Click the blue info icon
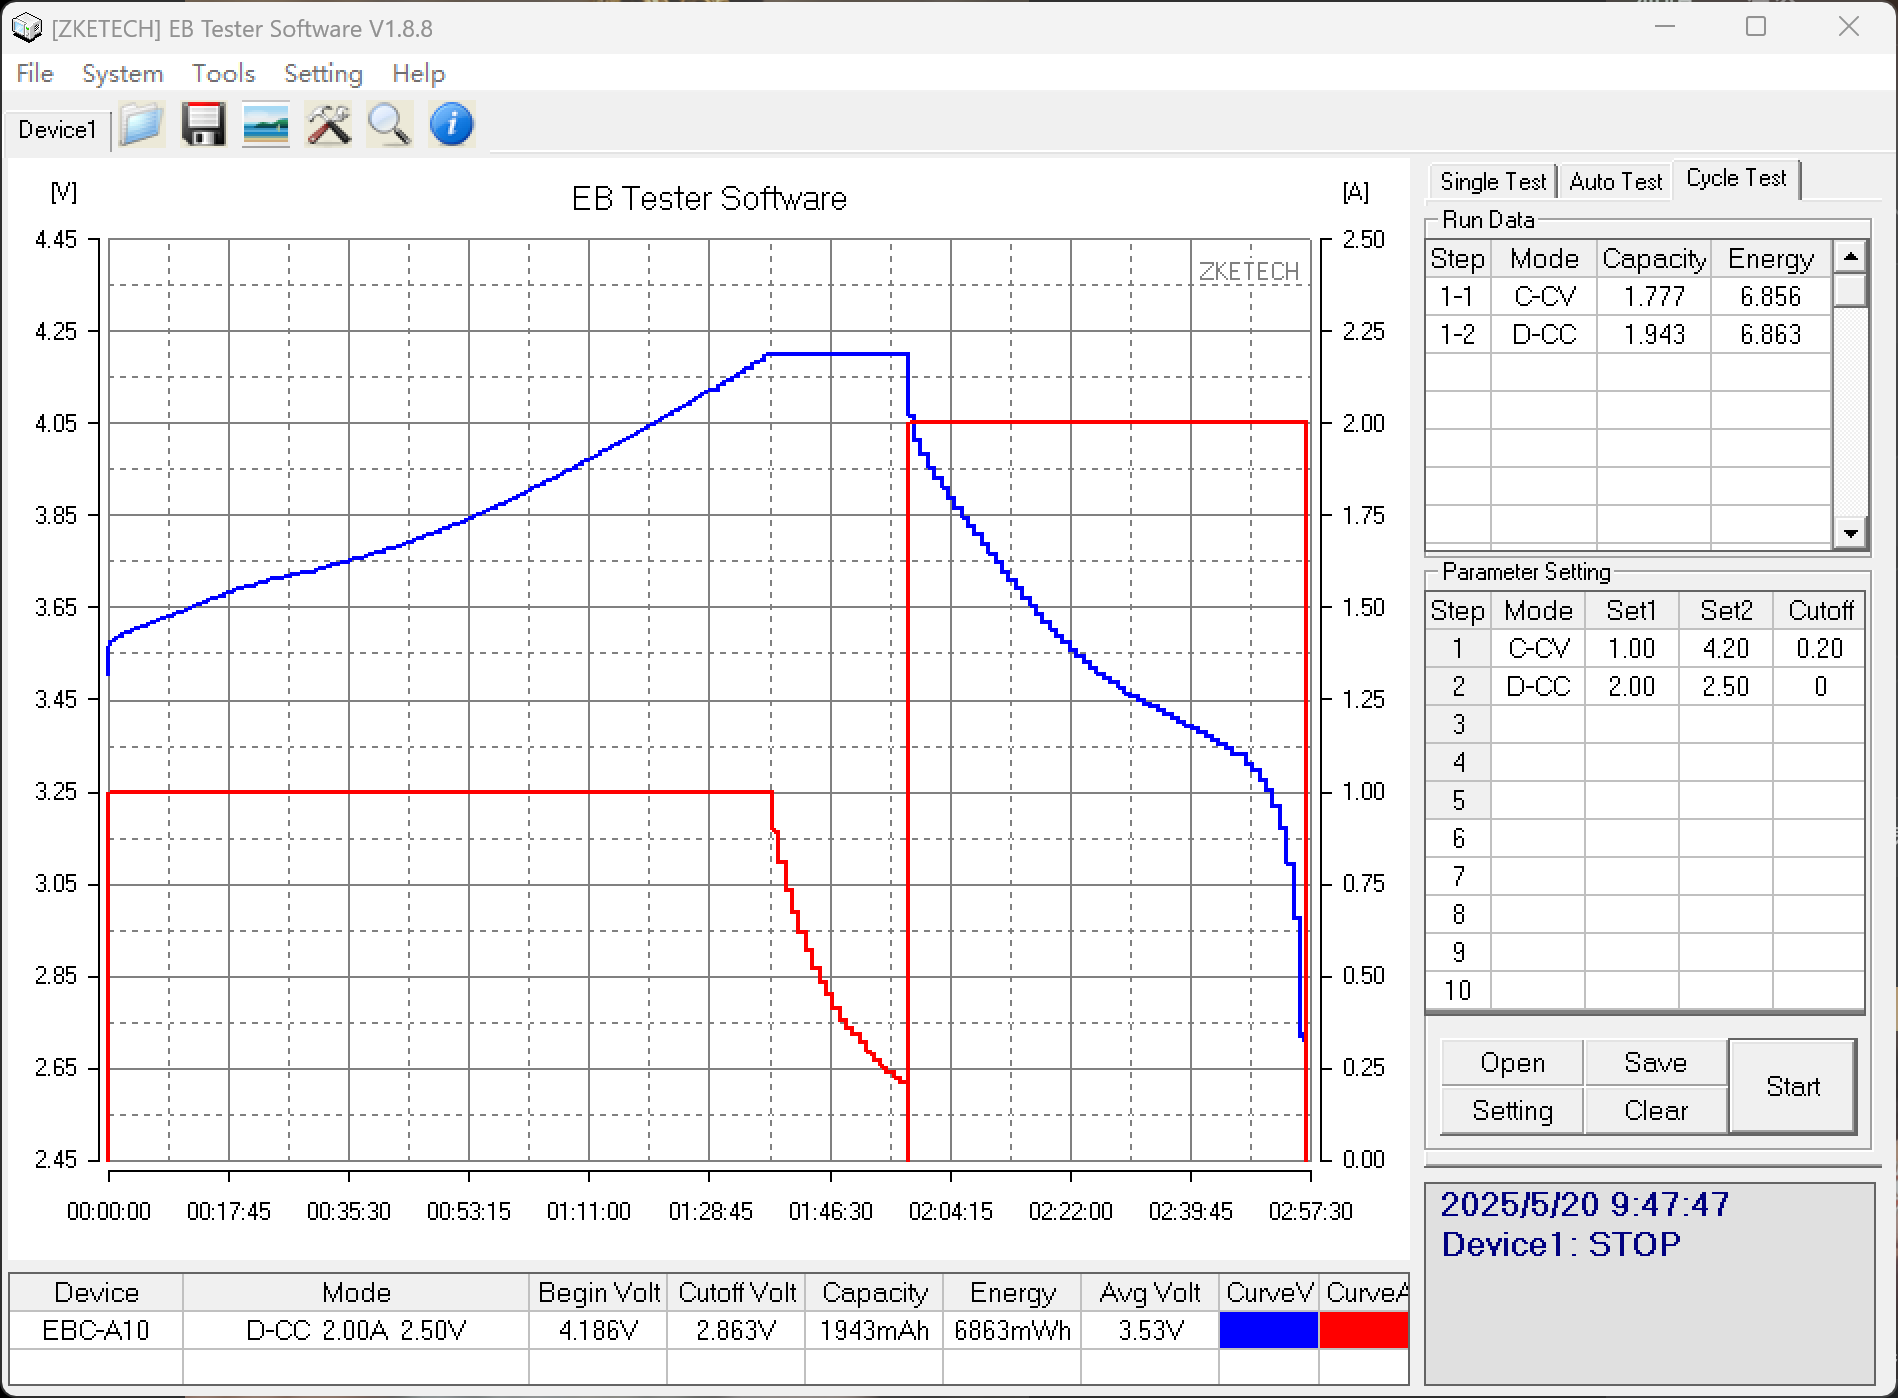The image size is (1898, 1398). pyautogui.click(x=451, y=126)
